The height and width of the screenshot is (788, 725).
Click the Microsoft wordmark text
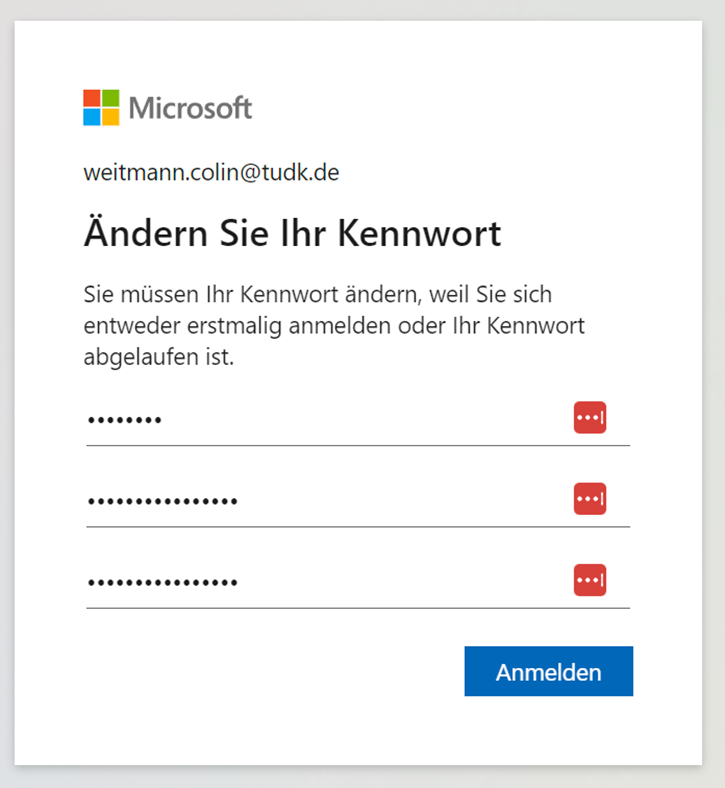coord(190,107)
